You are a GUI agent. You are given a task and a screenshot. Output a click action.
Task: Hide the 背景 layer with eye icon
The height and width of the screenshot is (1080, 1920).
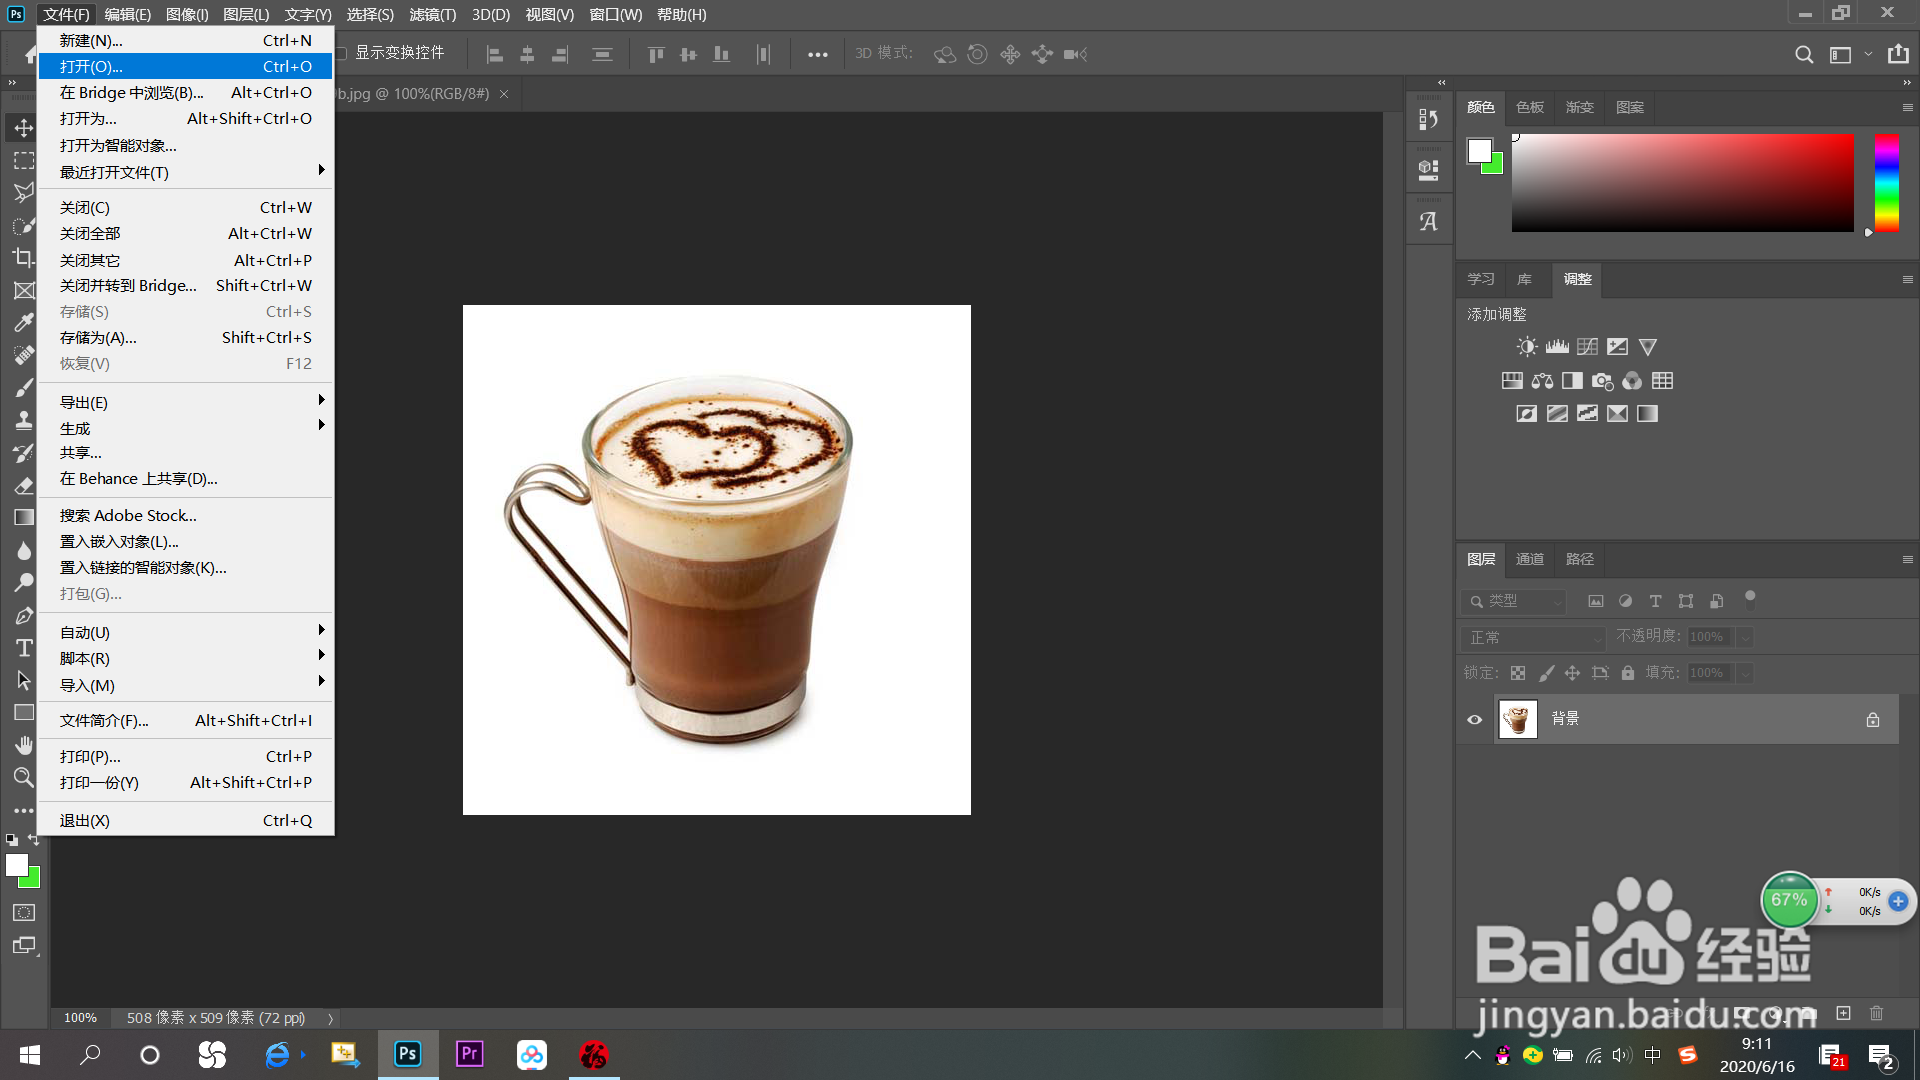1474,720
